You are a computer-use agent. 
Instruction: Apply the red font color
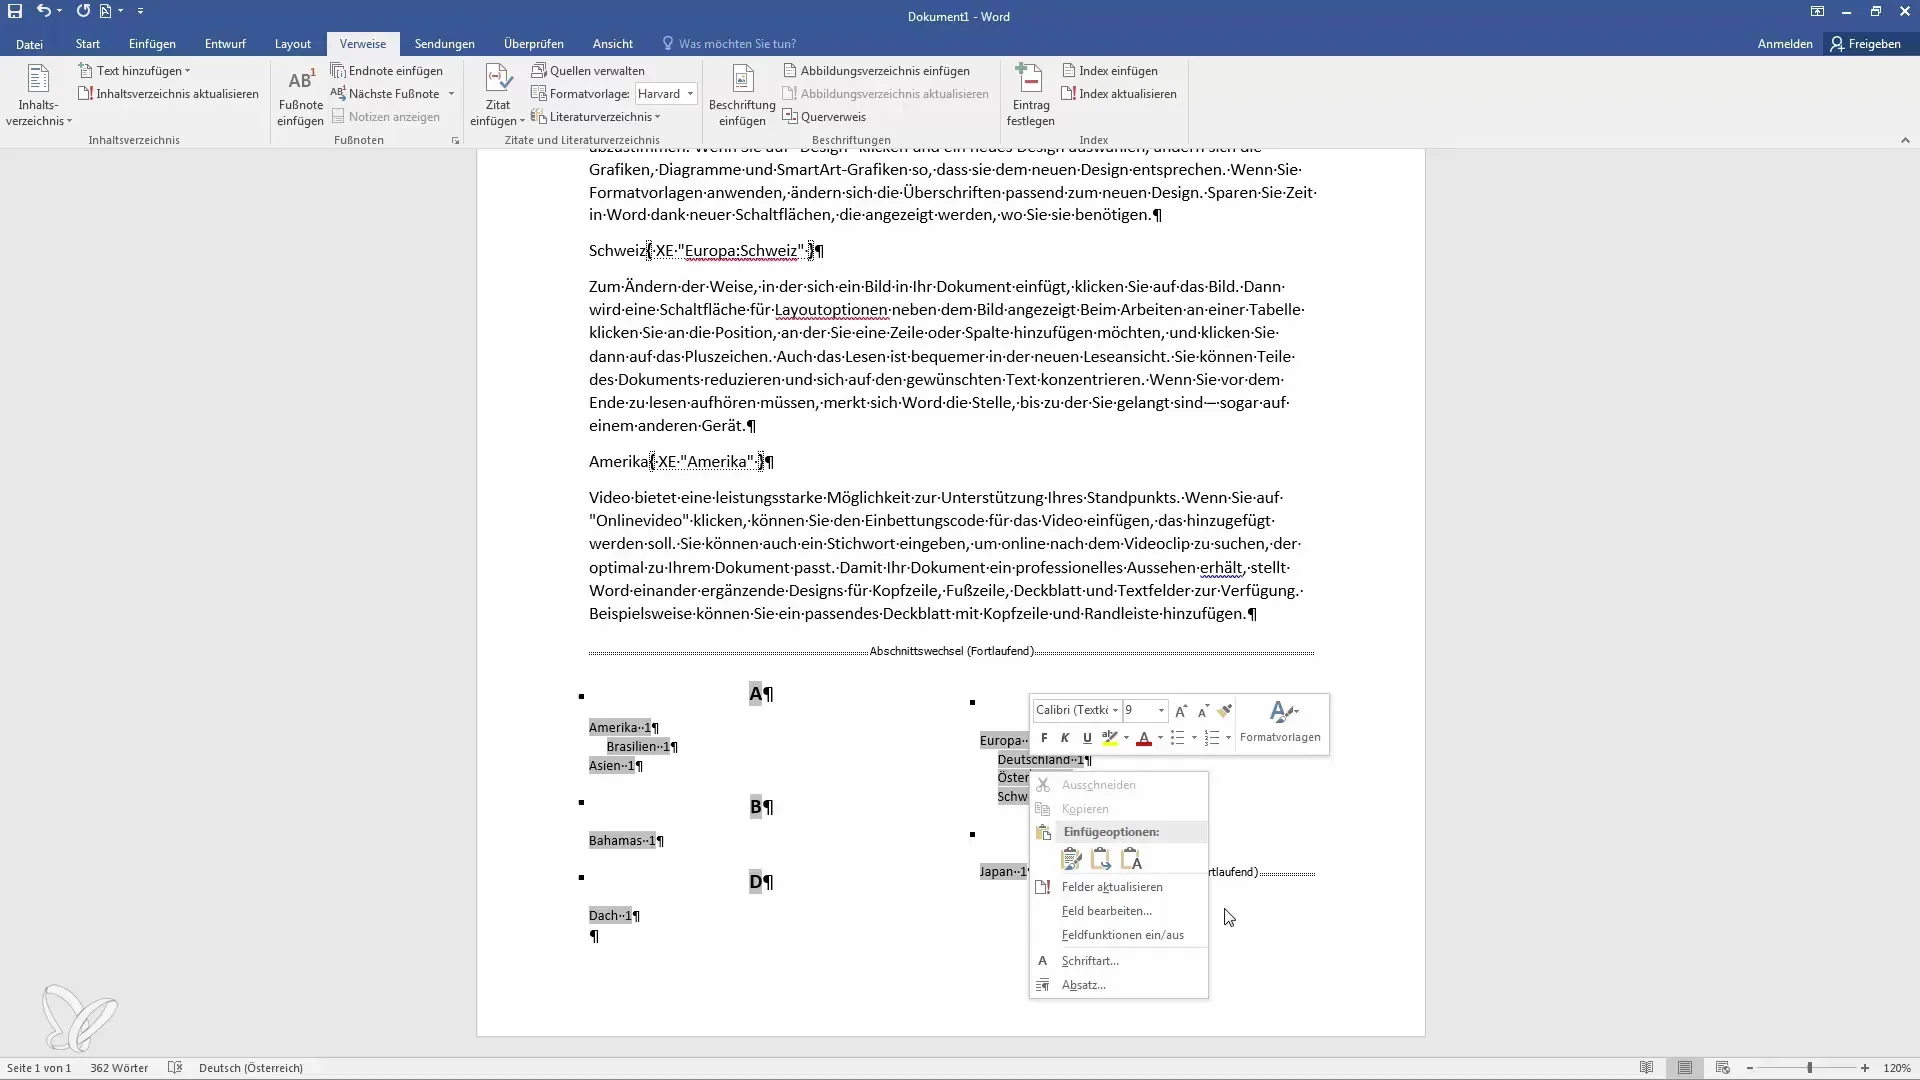coord(1144,738)
